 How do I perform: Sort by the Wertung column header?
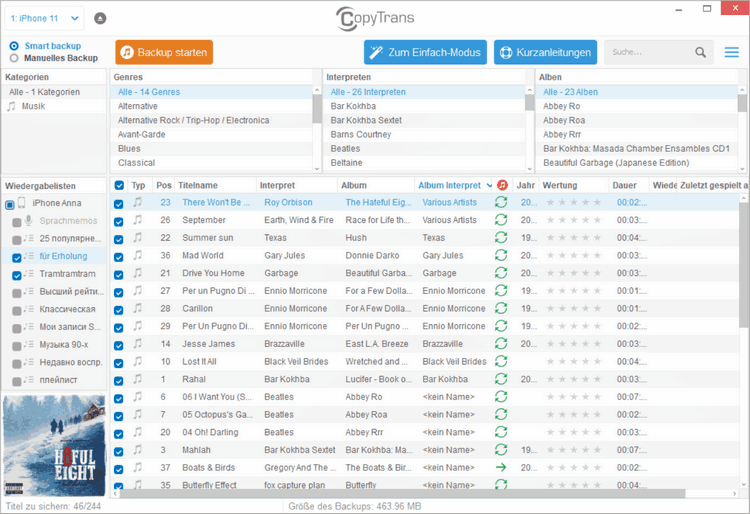coord(560,186)
